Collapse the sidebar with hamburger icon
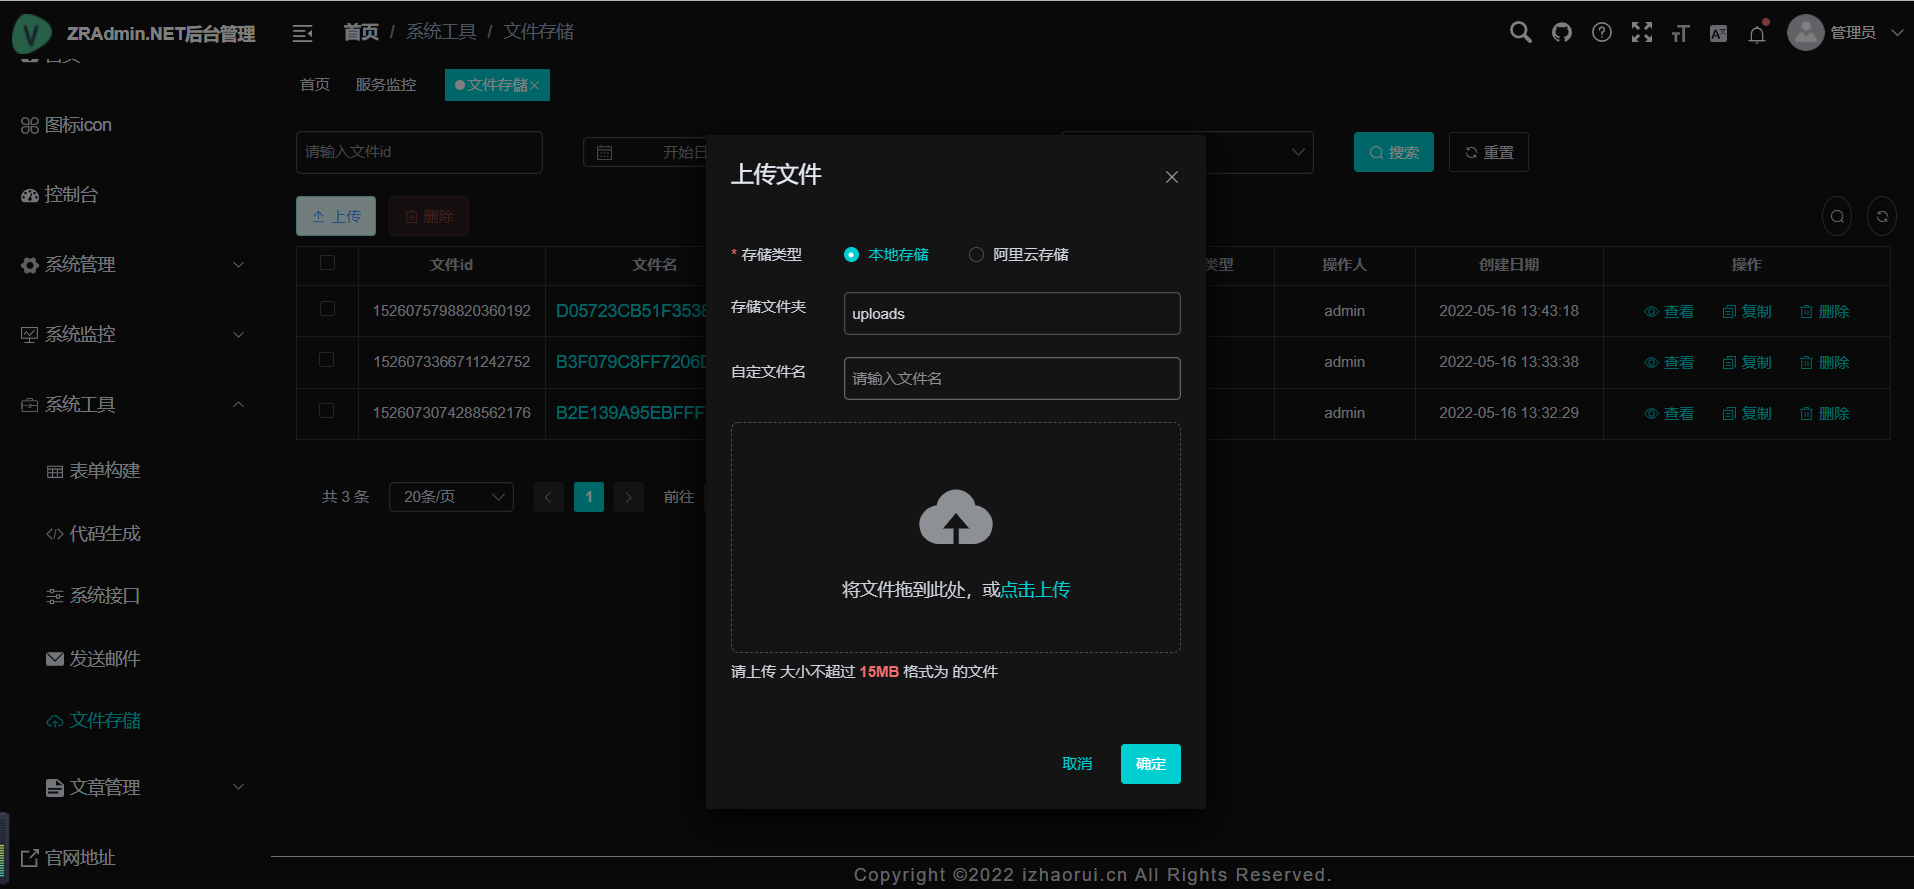Screen dimensions: 1914x889 [x=302, y=34]
